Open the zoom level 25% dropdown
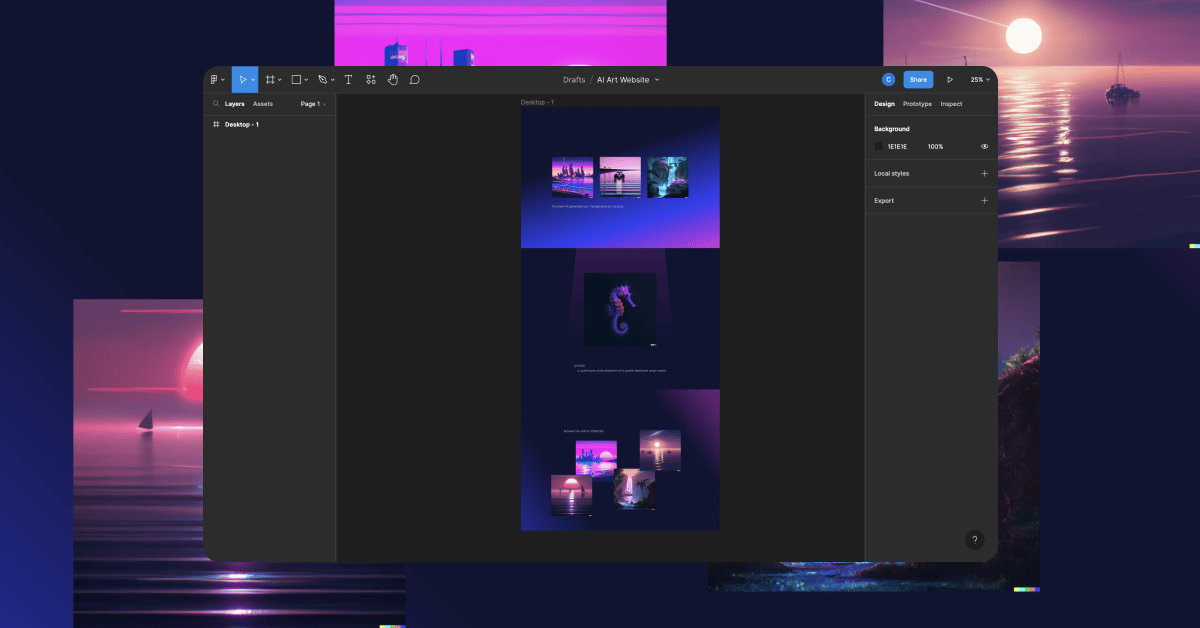Viewport: 1200px width, 628px height. tap(978, 79)
